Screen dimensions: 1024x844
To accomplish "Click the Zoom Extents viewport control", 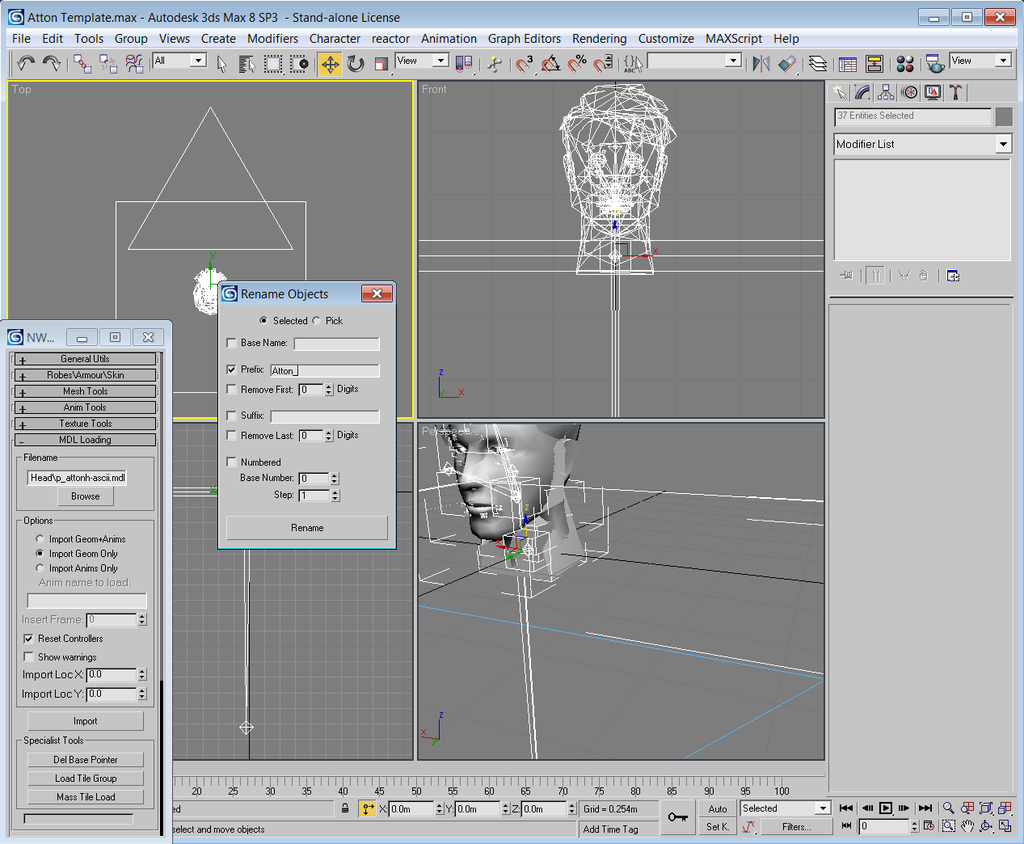I will tap(986, 808).
